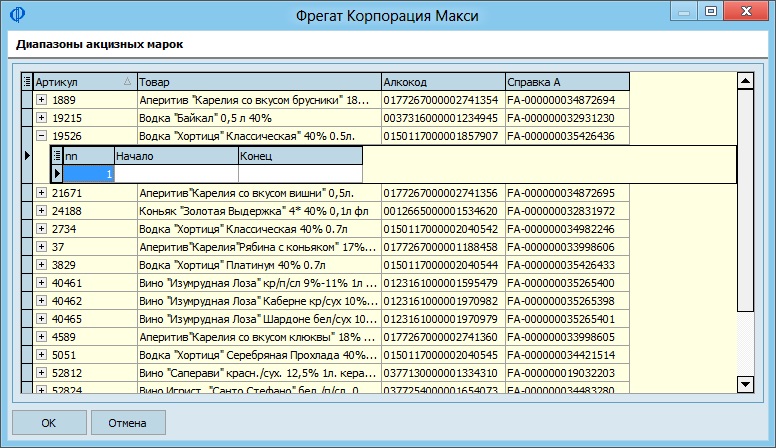Select the nested row indicator arrow
The height and width of the screenshot is (448, 776).
coord(57,174)
